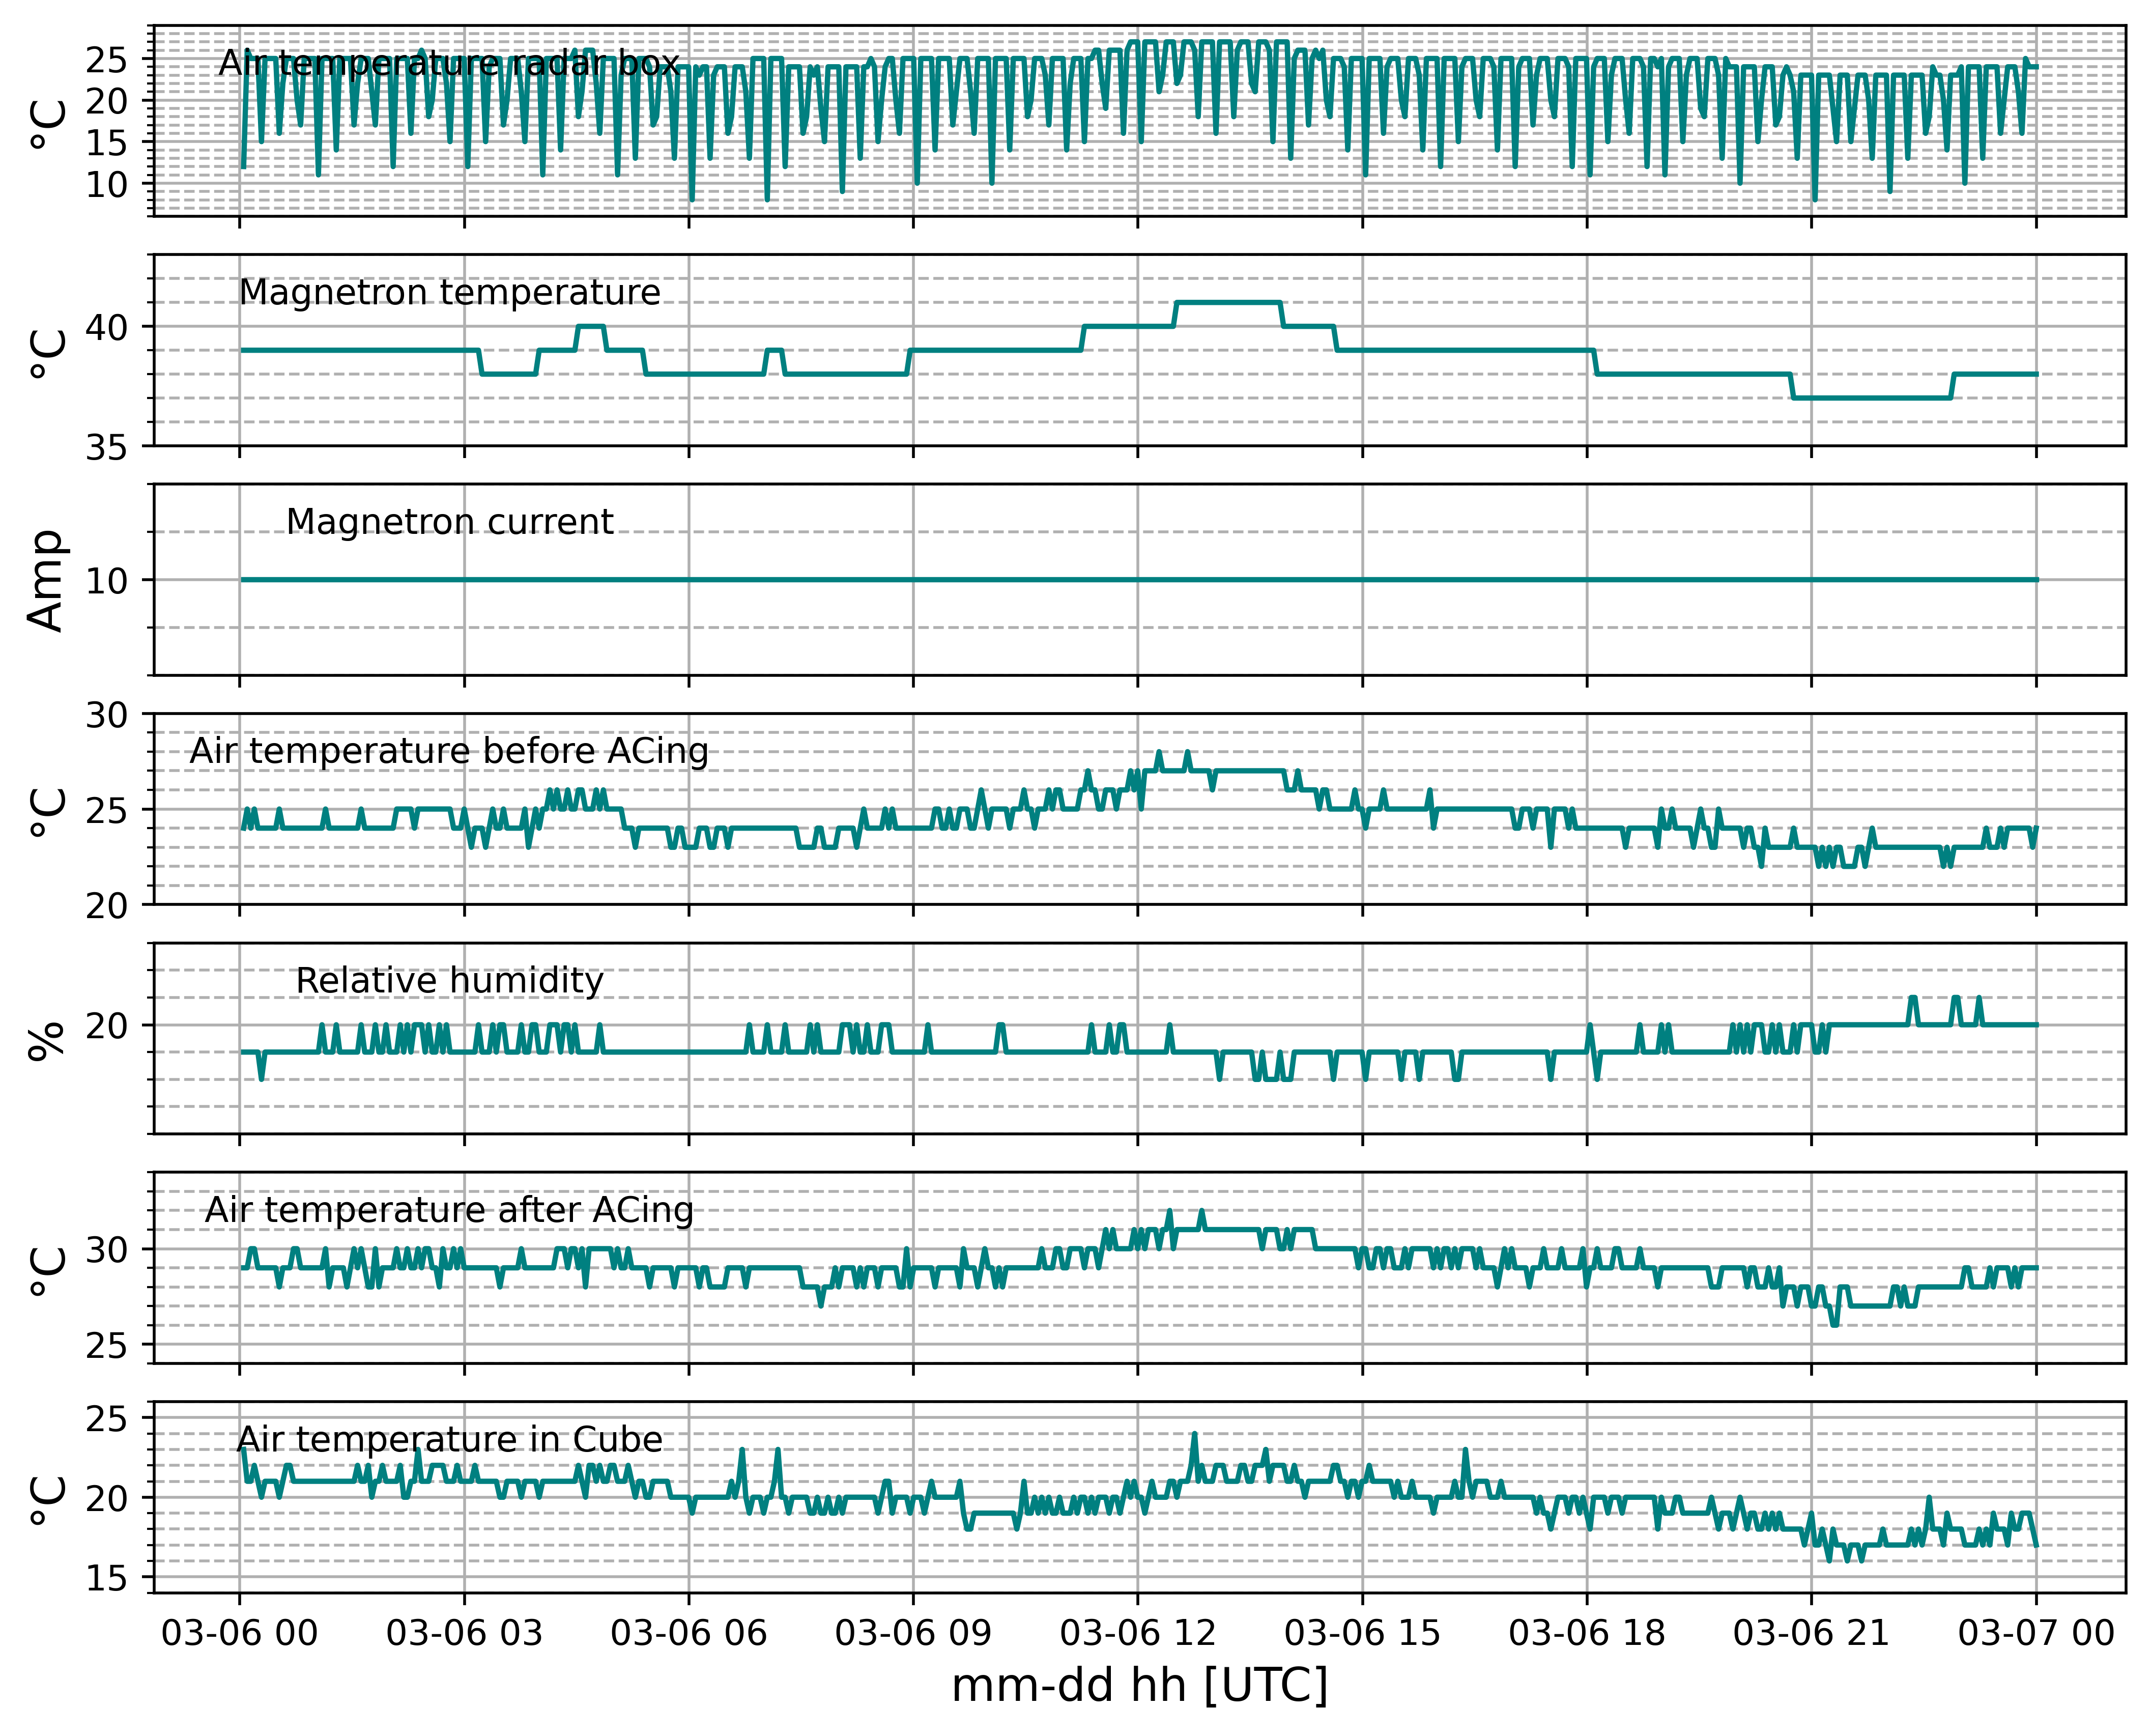Click the "03-06 00" time tick label

point(239,1633)
